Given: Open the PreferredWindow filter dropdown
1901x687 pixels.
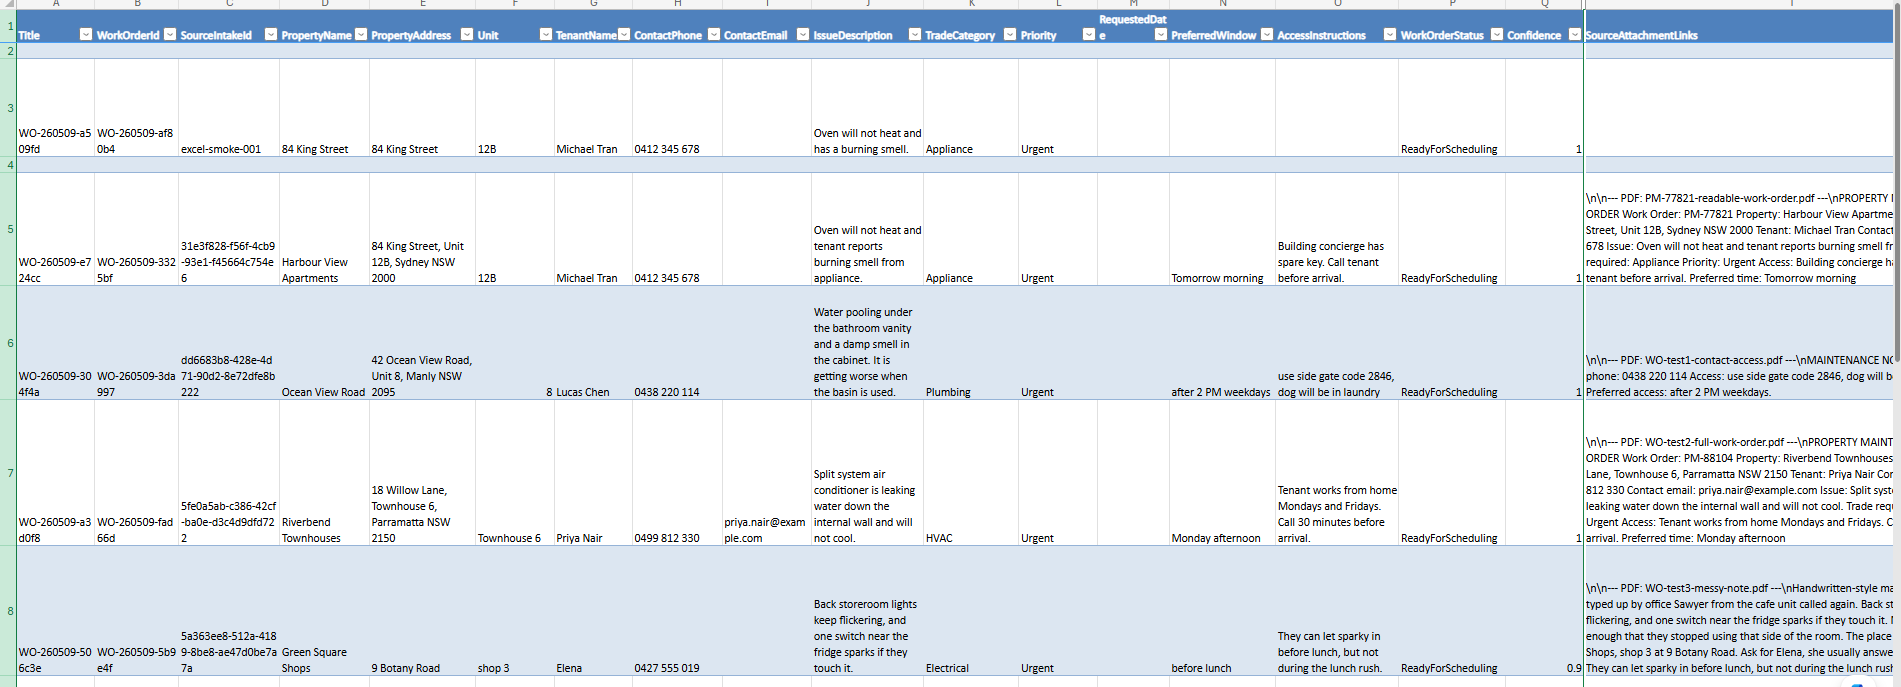Looking at the screenshot, I should click(x=1266, y=34).
